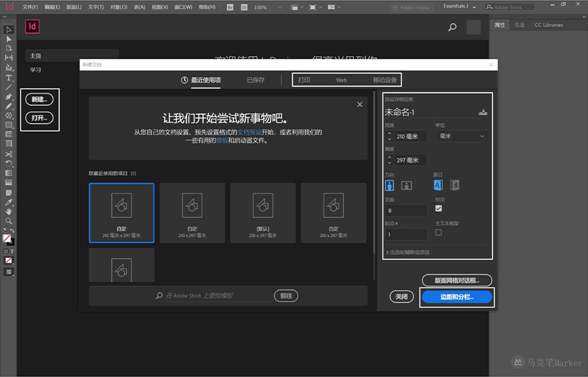
Task: Click the width stepper arrows
Action: tap(389, 136)
